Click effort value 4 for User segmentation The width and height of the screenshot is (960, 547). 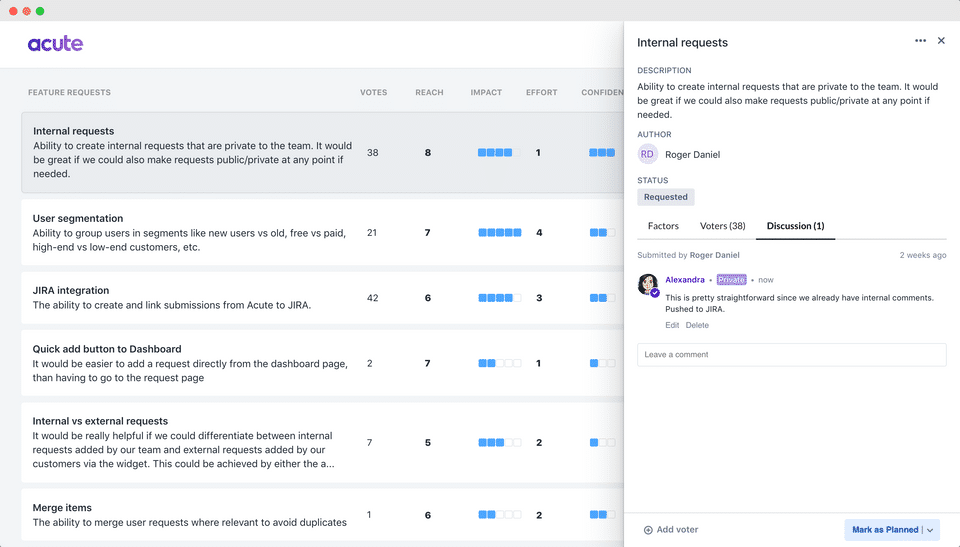click(x=539, y=233)
